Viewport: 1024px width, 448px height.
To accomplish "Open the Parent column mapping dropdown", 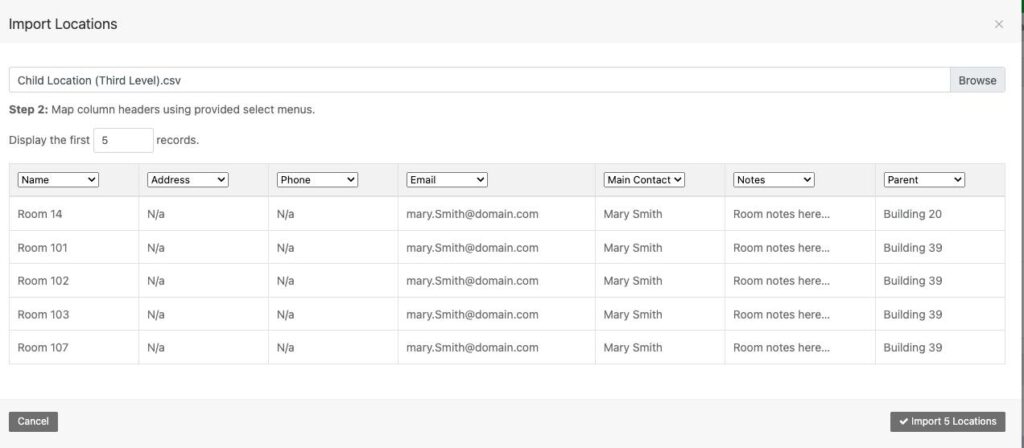I will tap(924, 180).
